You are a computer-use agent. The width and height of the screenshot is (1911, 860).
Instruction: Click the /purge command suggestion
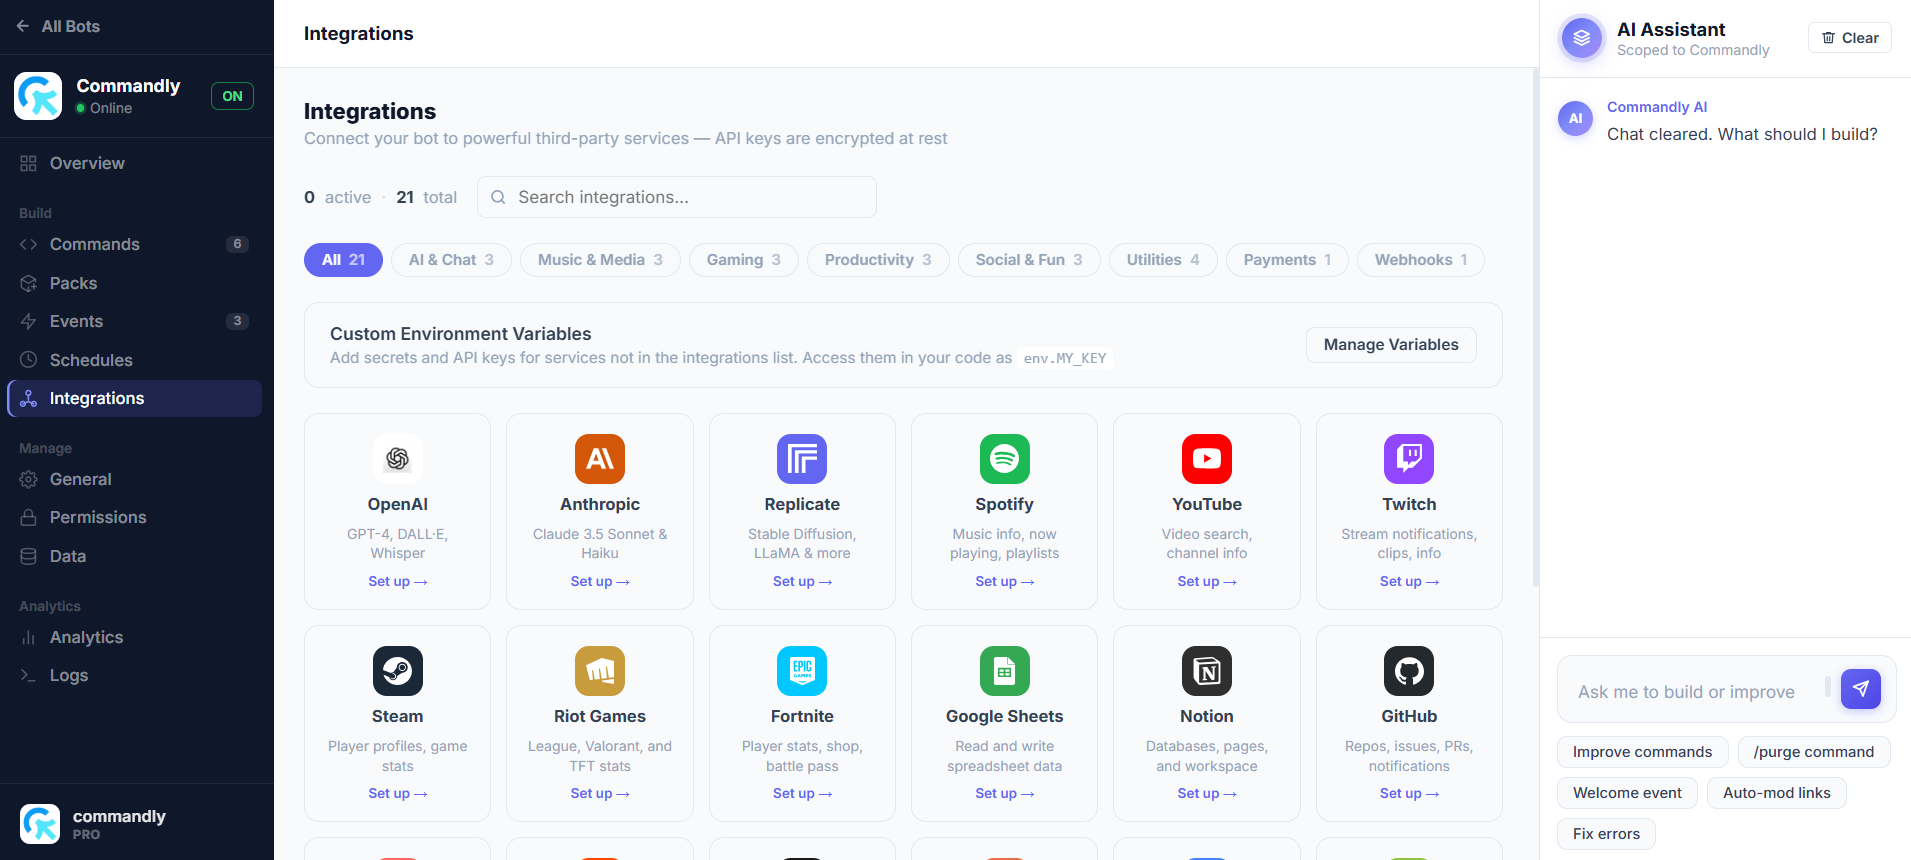(1814, 752)
